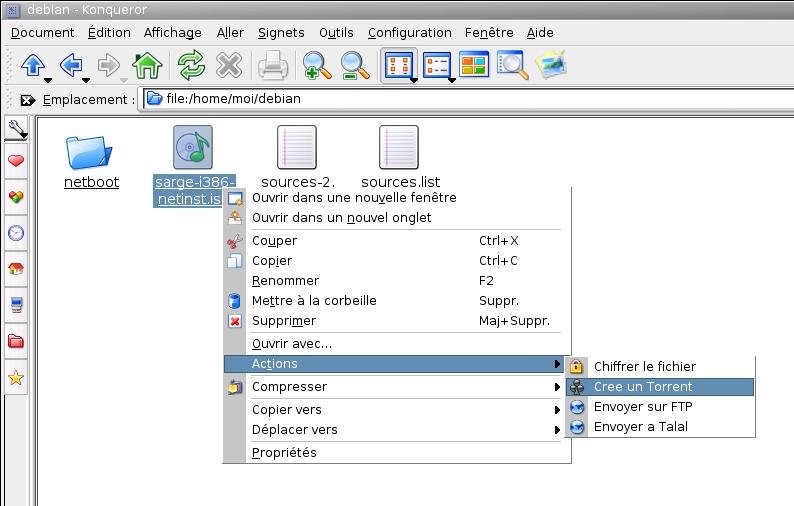Open the file size view magnifier icon
This screenshot has height=506, width=794.
512,65
